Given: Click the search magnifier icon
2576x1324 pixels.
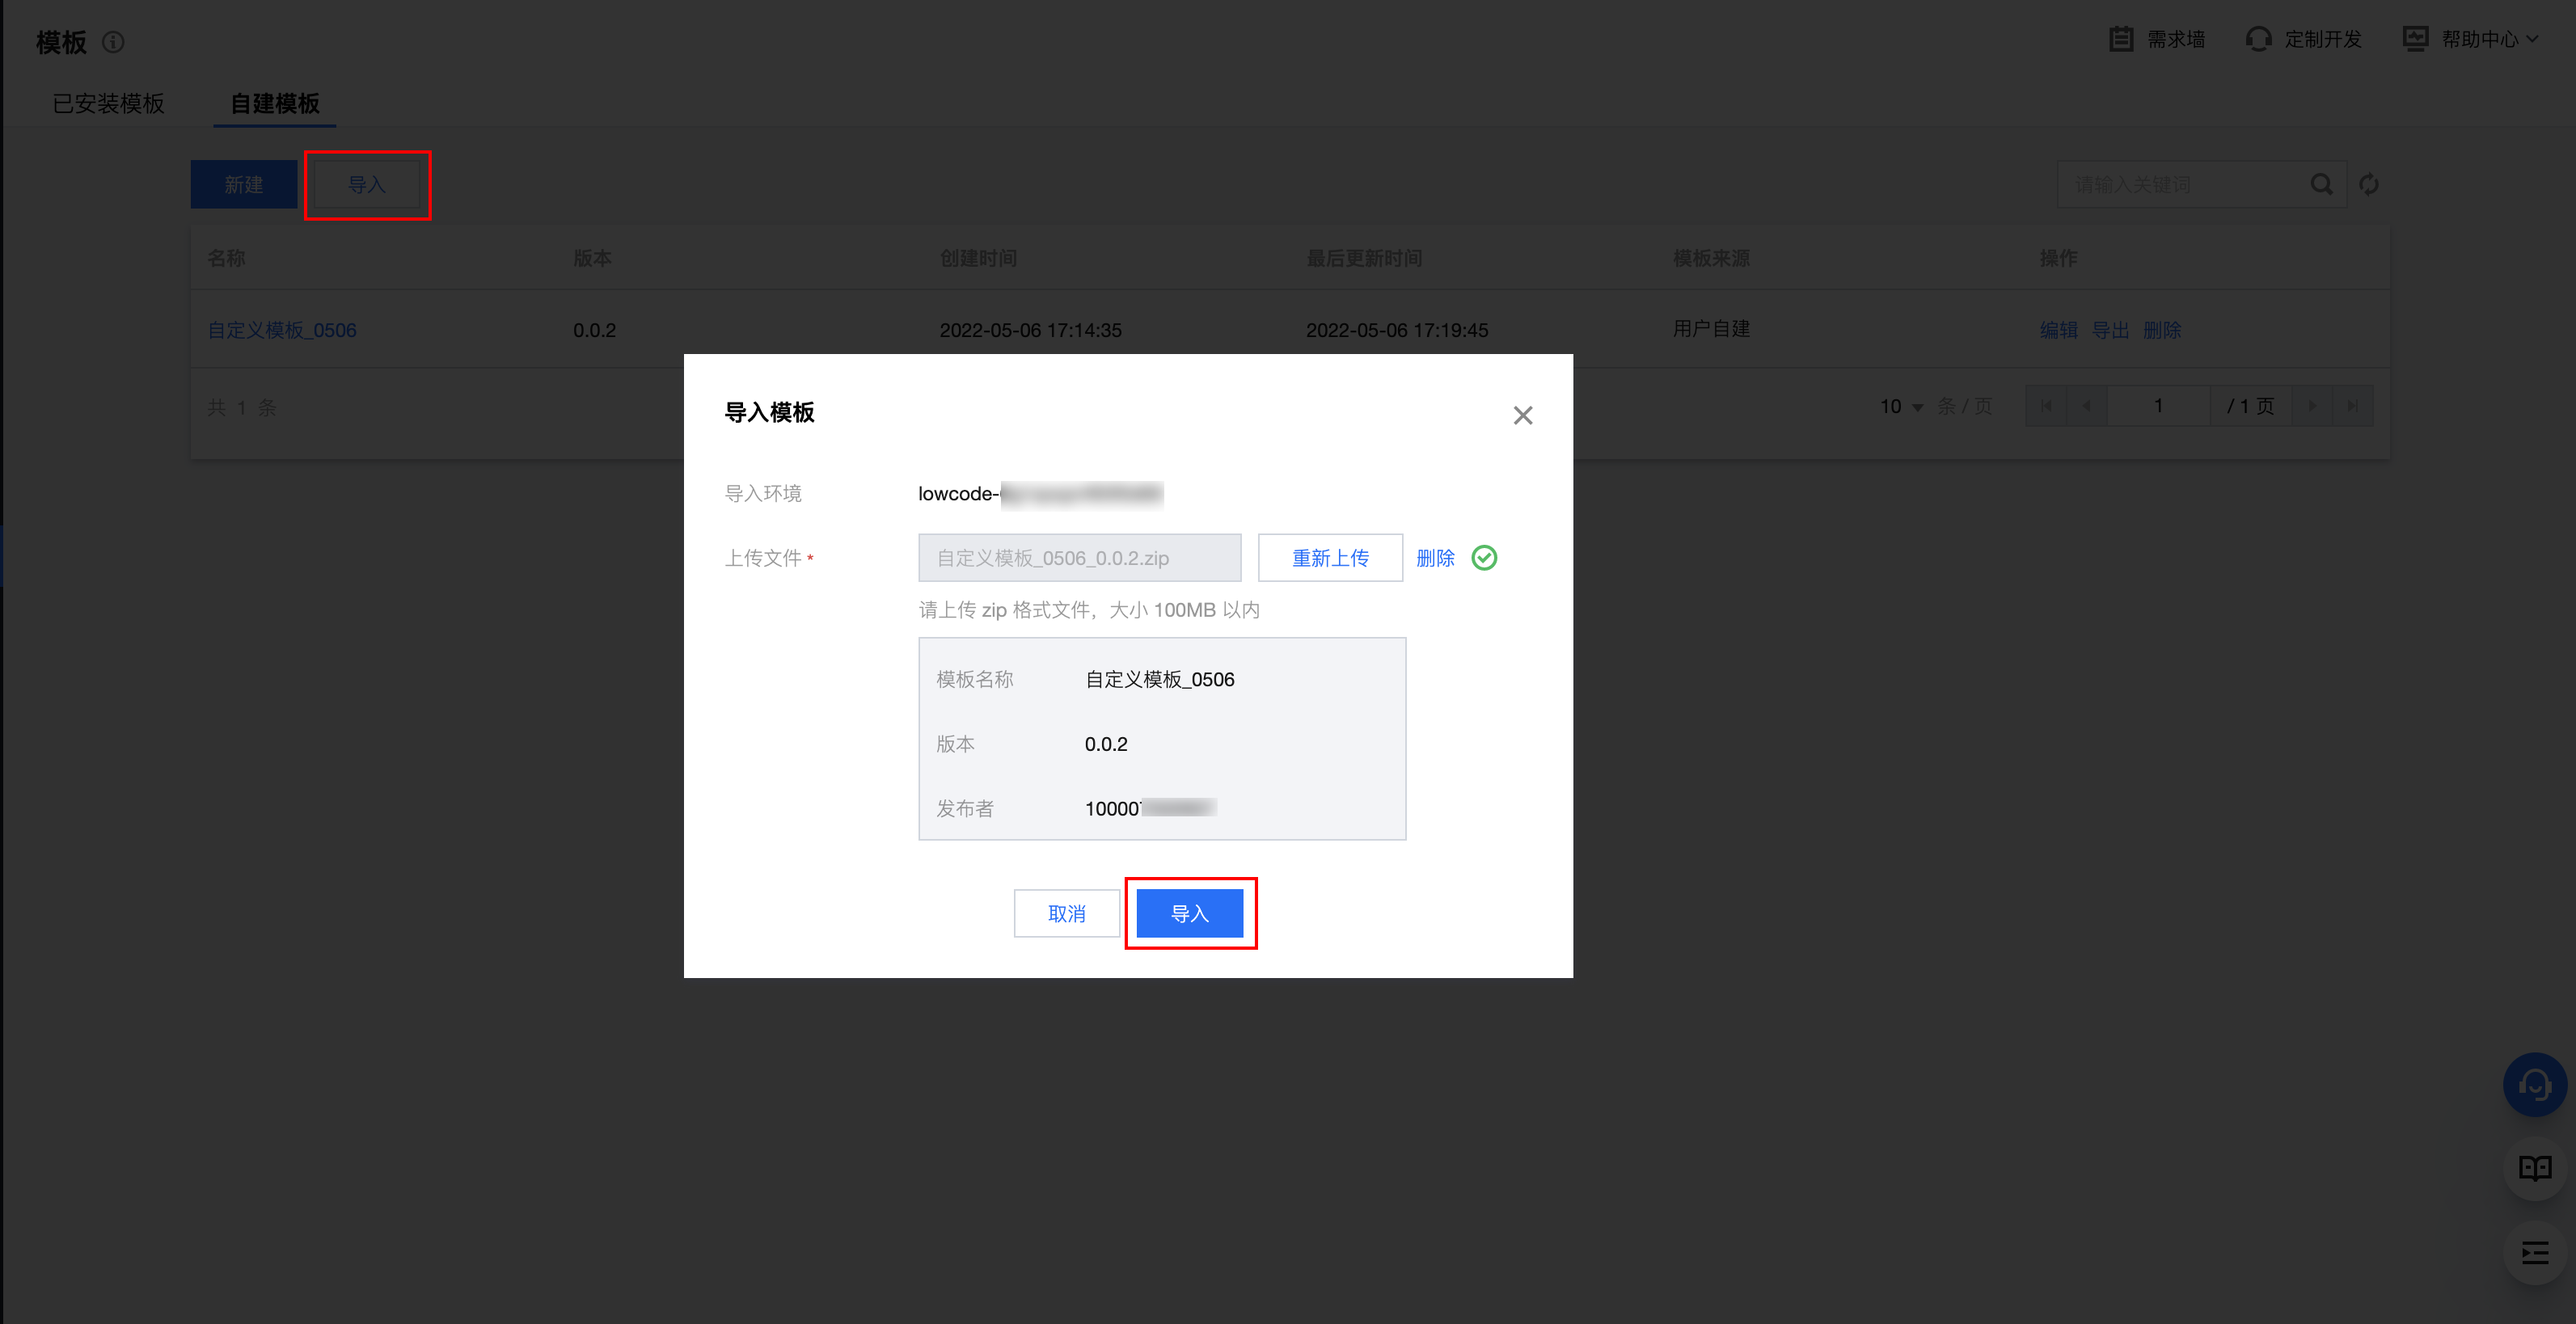Looking at the screenshot, I should click(x=2321, y=184).
